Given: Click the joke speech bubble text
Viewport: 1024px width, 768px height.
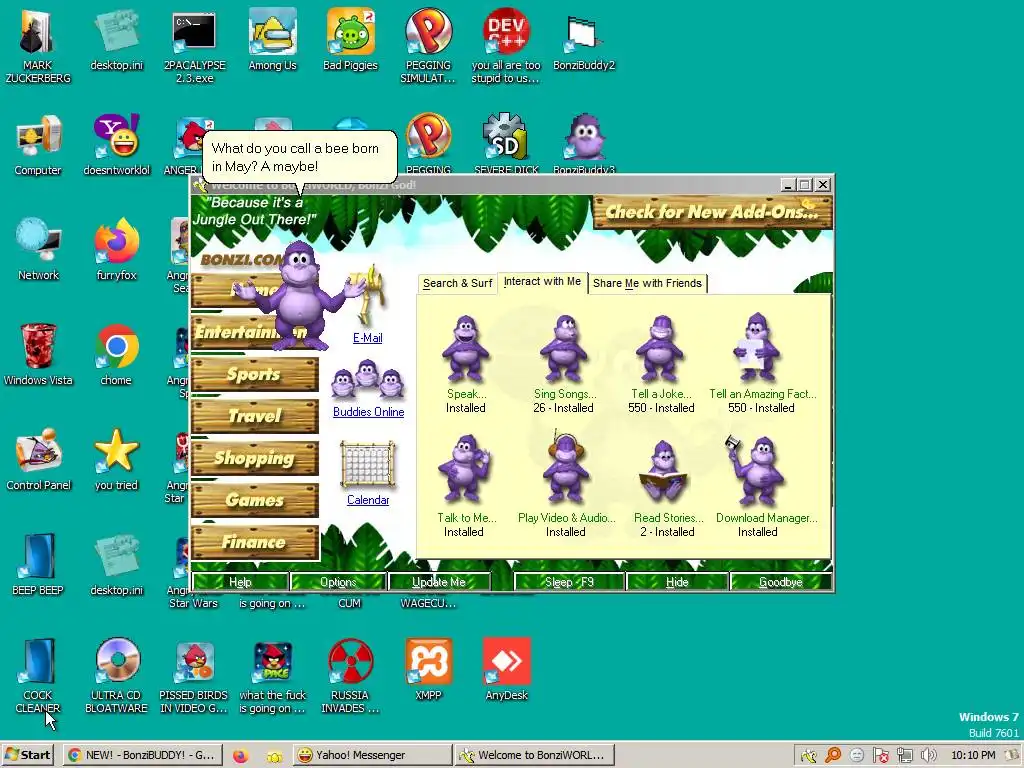Looking at the screenshot, I should (x=295, y=157).
